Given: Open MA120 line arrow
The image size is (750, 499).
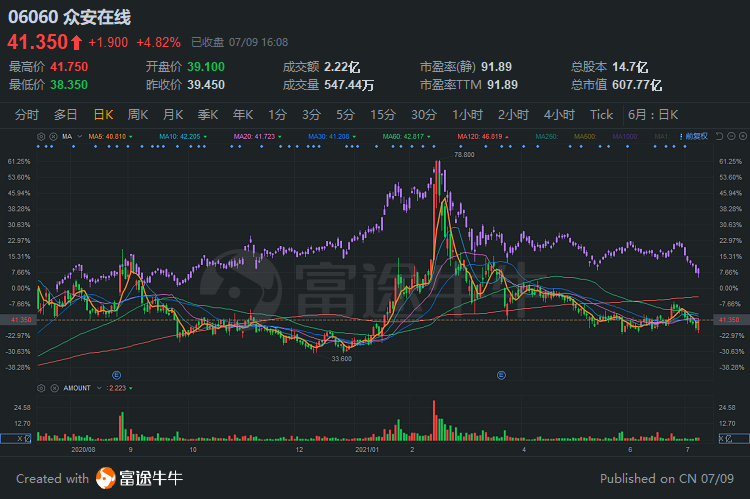Looking at the screenshot, I should point(507,137).
